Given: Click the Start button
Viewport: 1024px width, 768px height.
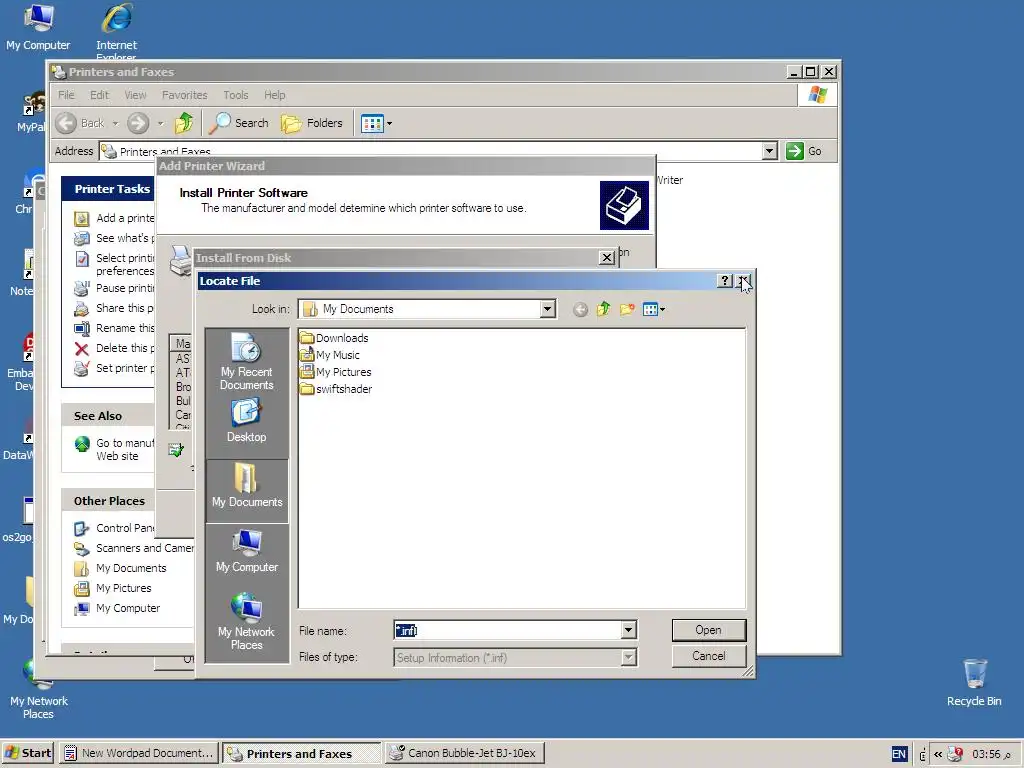Looking at the screenshot, I should tap(27, 753).
